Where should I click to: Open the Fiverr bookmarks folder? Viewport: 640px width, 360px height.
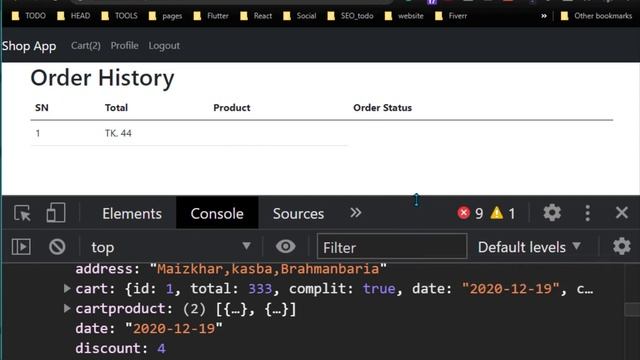451,16
